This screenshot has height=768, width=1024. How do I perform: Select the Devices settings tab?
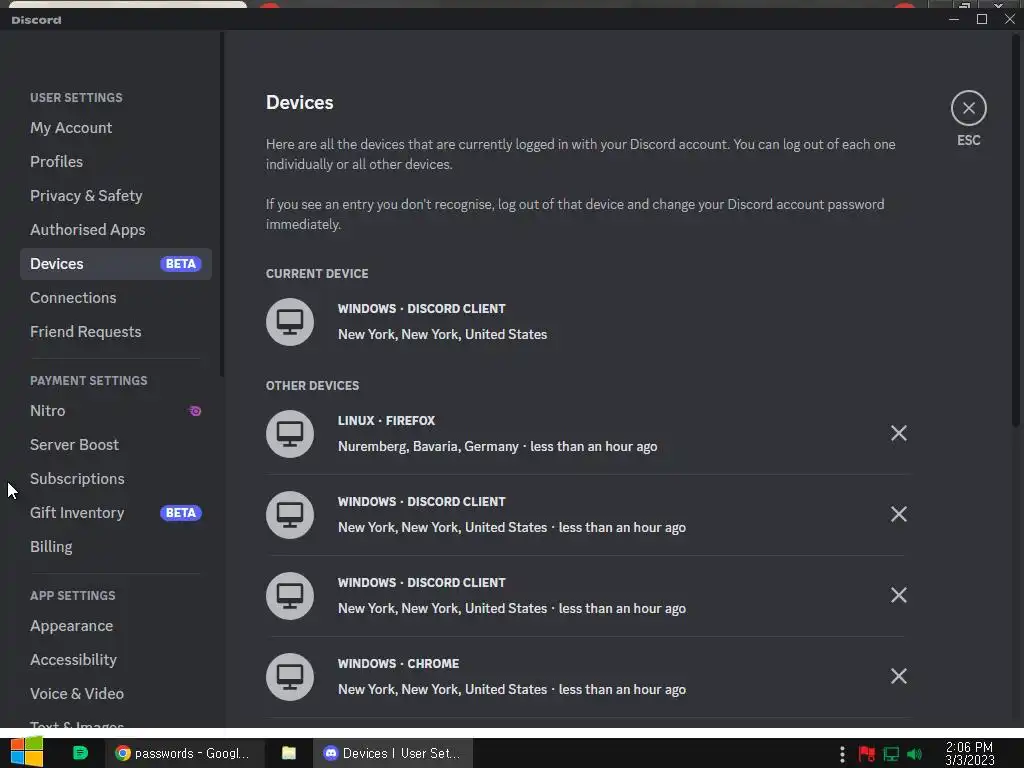click(116, 264)
